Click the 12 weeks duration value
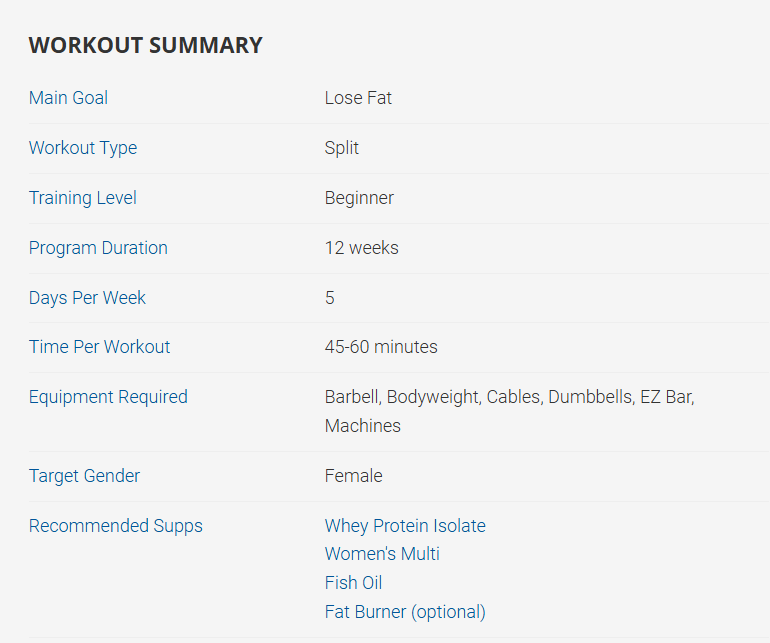 [x=361, y=248]
